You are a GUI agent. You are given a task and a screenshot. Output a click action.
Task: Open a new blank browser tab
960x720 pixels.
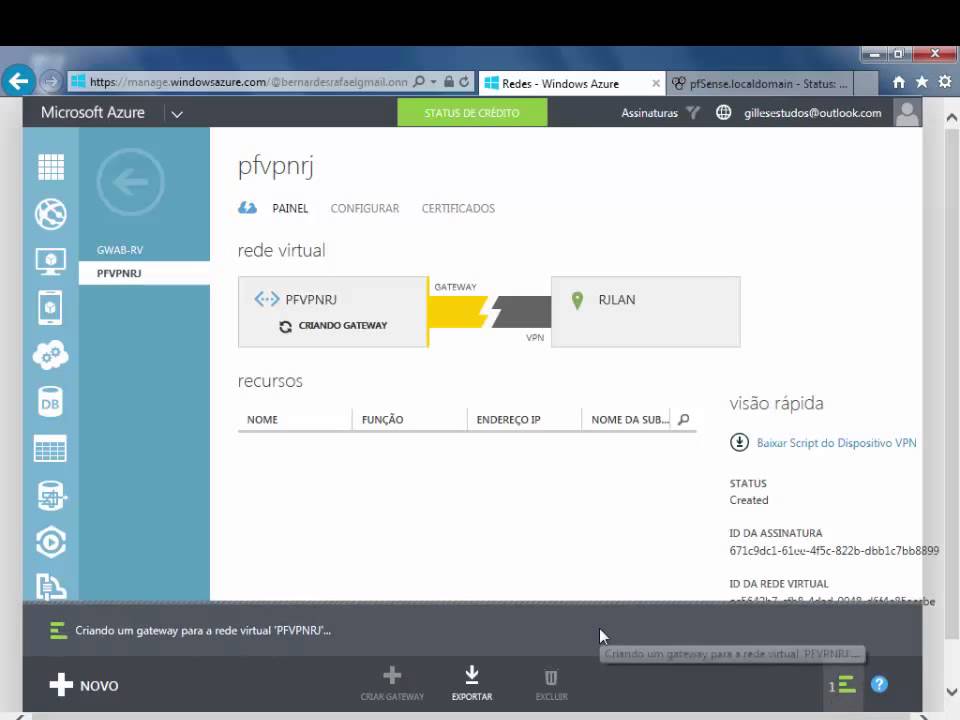point(866,84)
